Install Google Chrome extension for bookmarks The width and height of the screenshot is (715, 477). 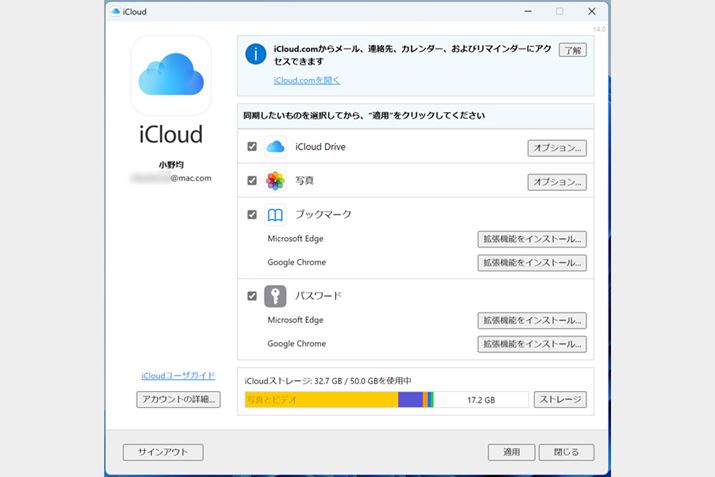(x=532, y=263)
